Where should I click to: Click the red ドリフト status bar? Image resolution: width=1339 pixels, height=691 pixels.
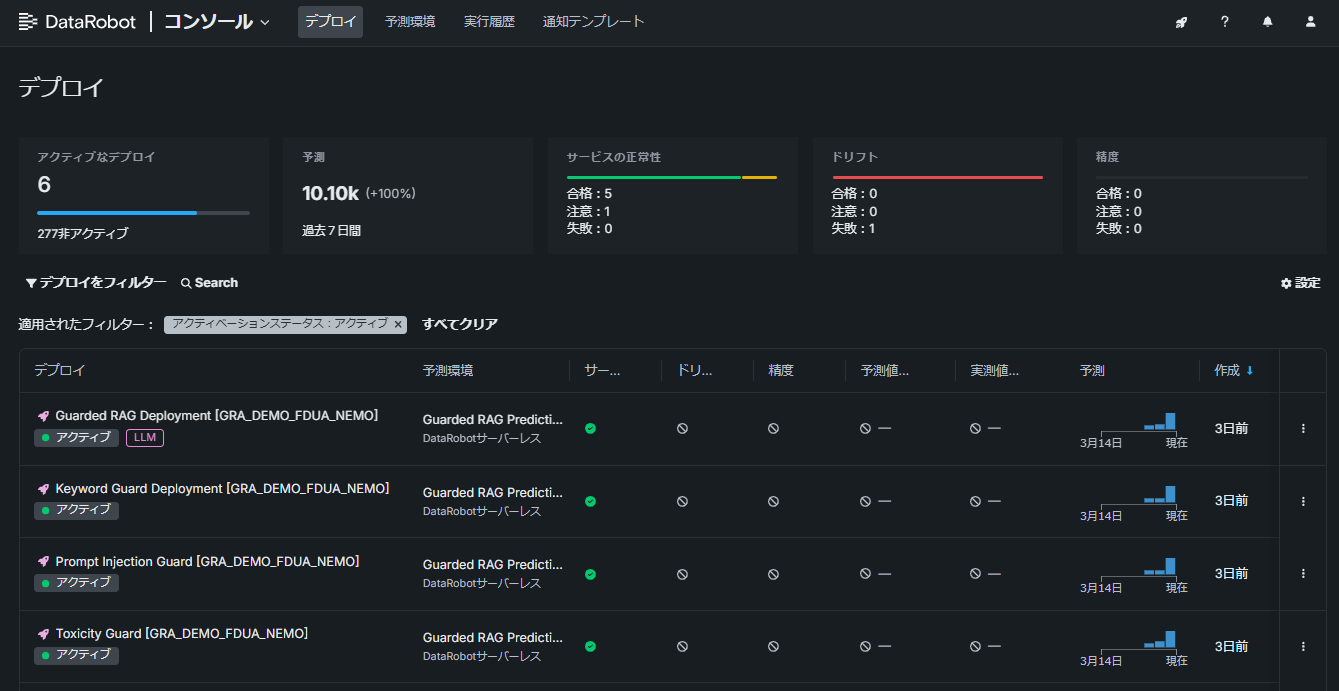pos(937,177)
